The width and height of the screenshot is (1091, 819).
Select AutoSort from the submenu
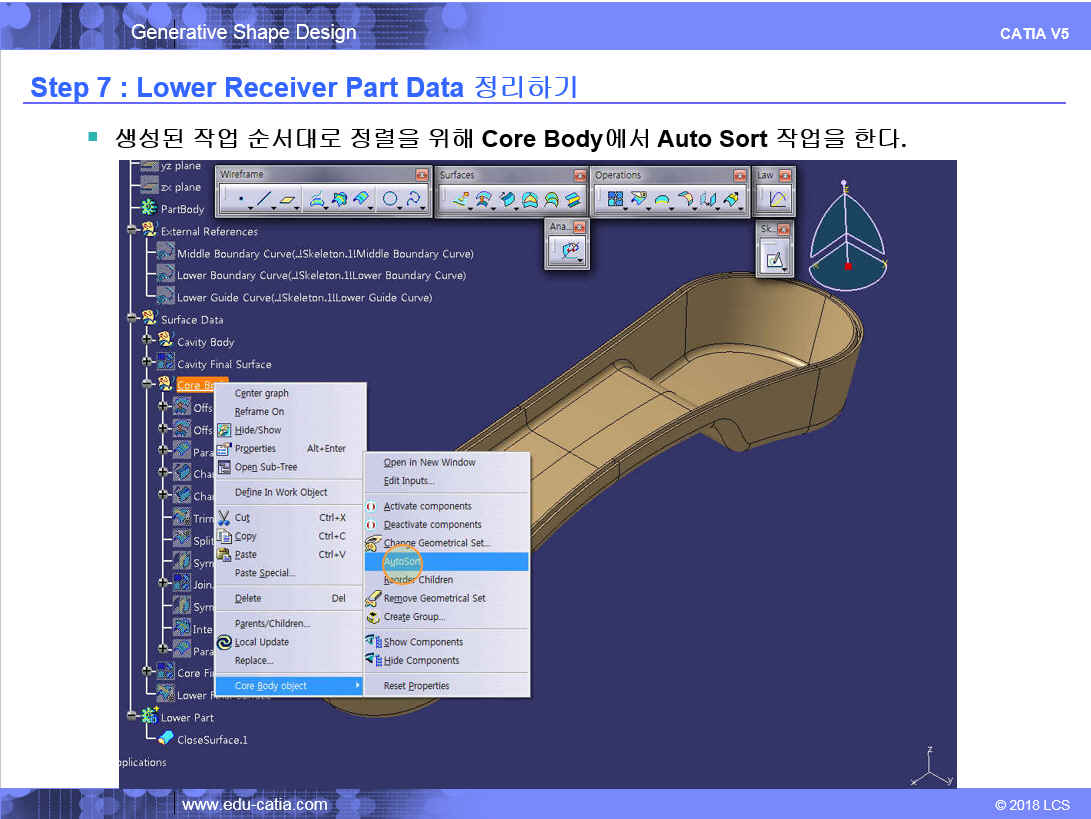point(402,562)
